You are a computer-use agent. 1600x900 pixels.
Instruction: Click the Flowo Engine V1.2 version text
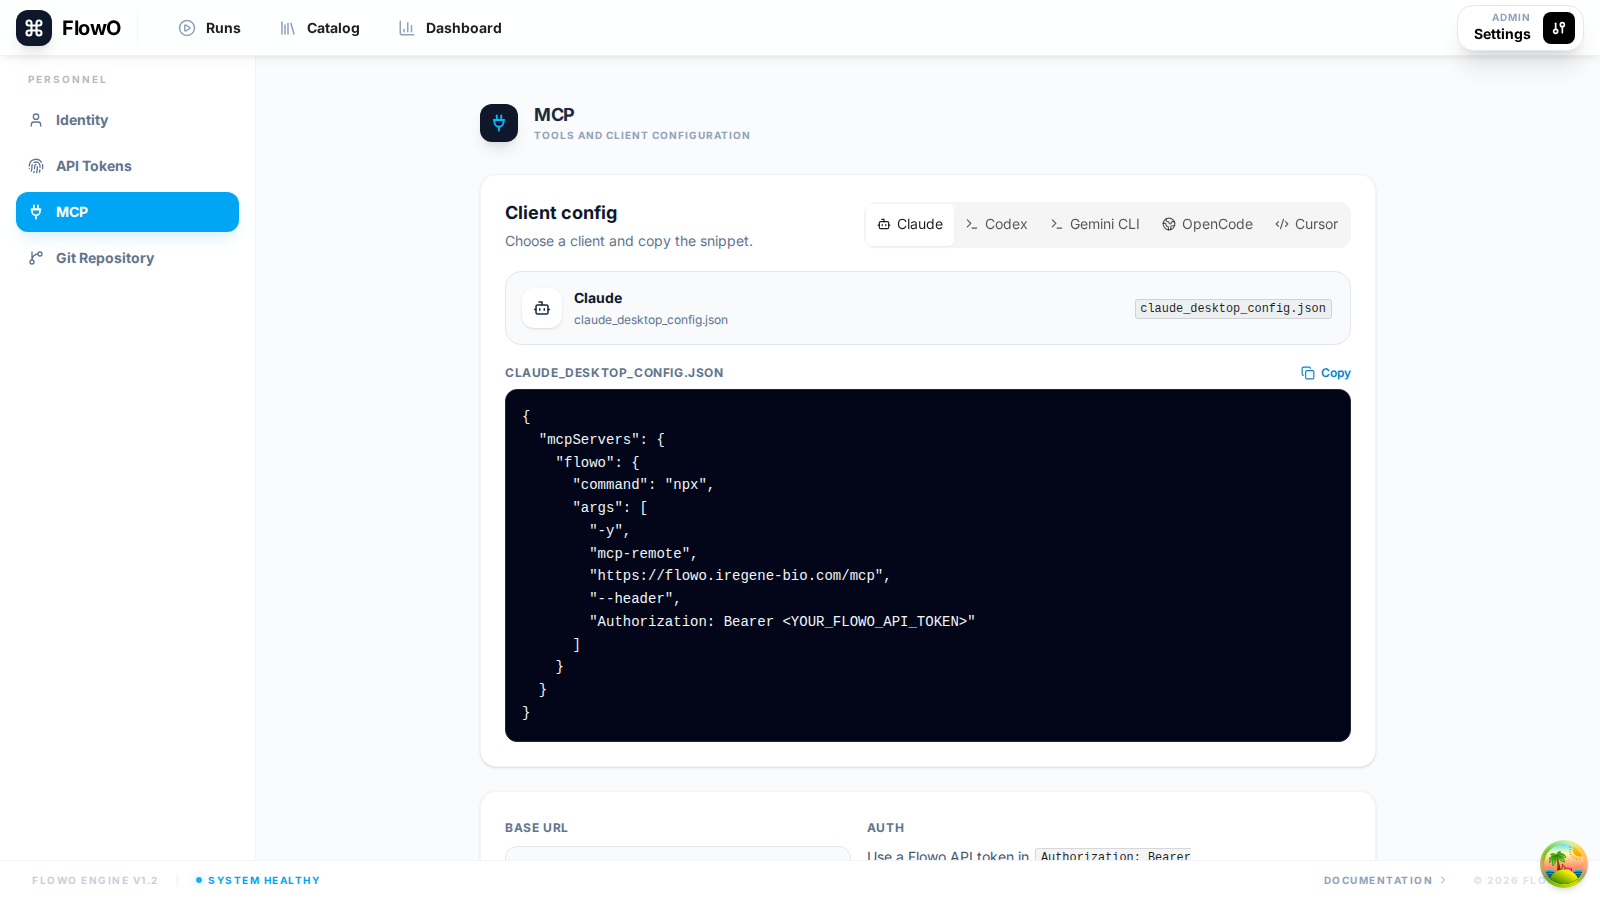coord(95,880)
